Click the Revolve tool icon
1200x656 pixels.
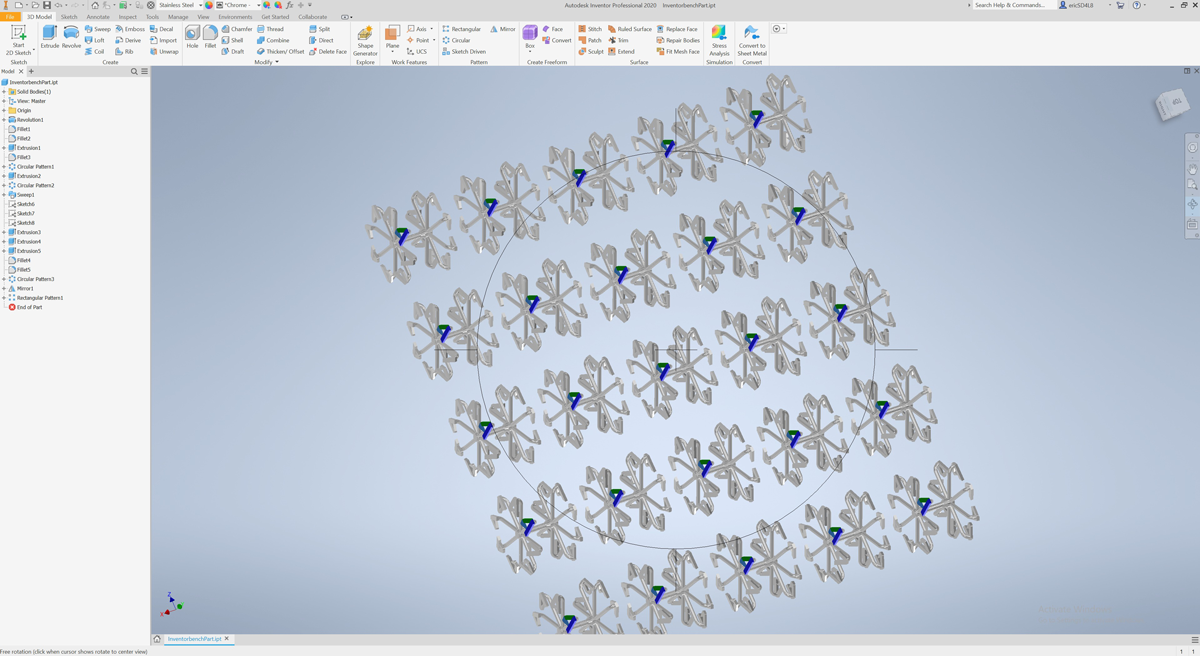click(72, 36)
